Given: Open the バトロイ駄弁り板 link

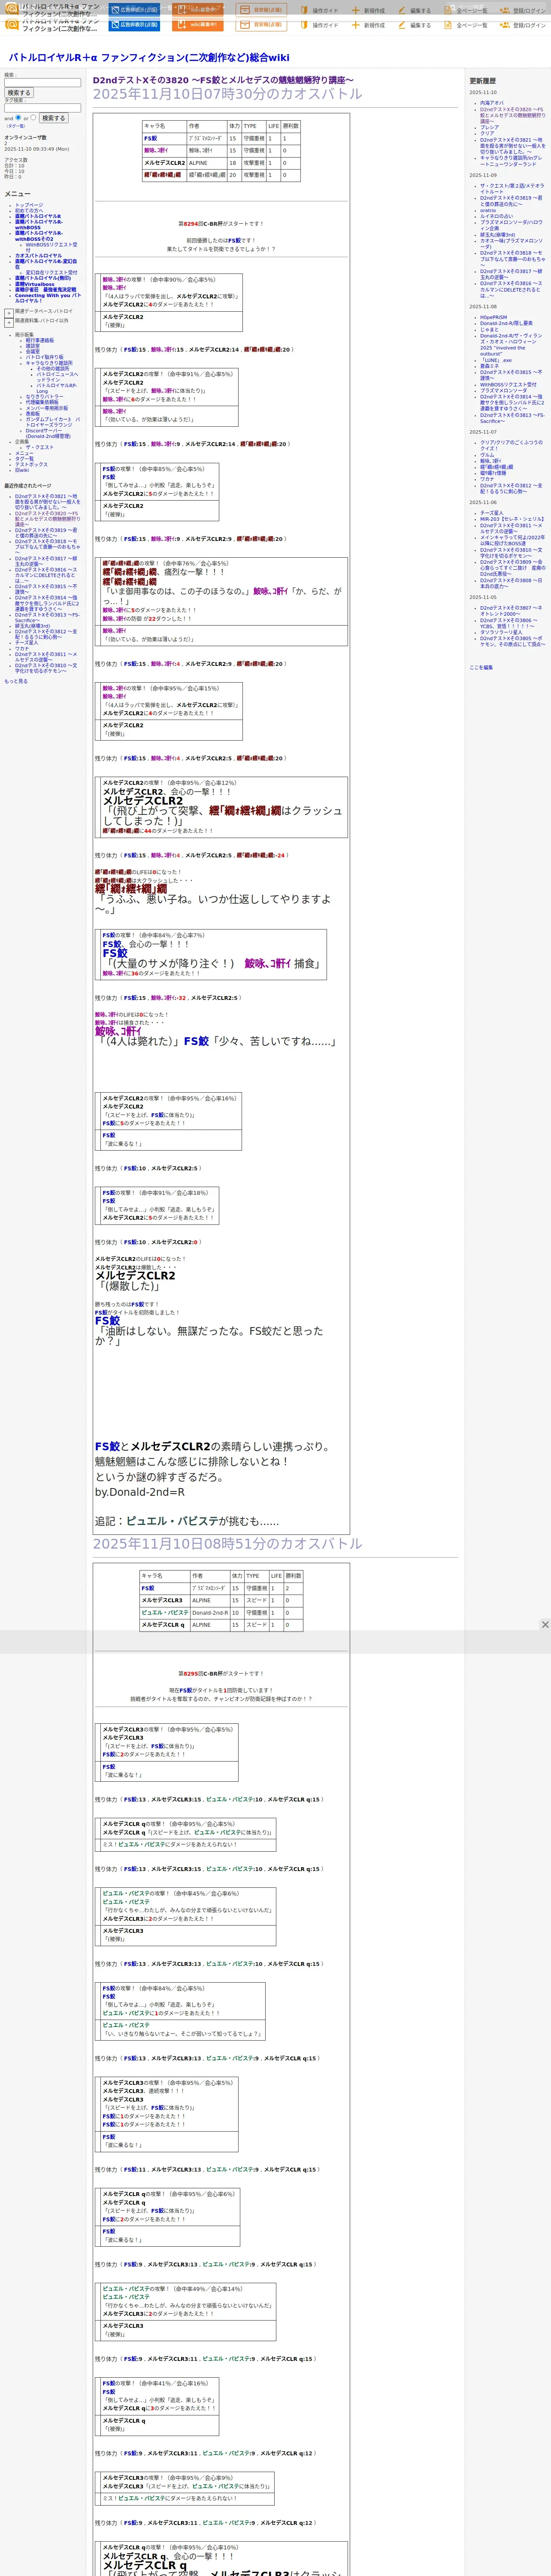Looking at the screenshot, I should (x=44, y=357).
